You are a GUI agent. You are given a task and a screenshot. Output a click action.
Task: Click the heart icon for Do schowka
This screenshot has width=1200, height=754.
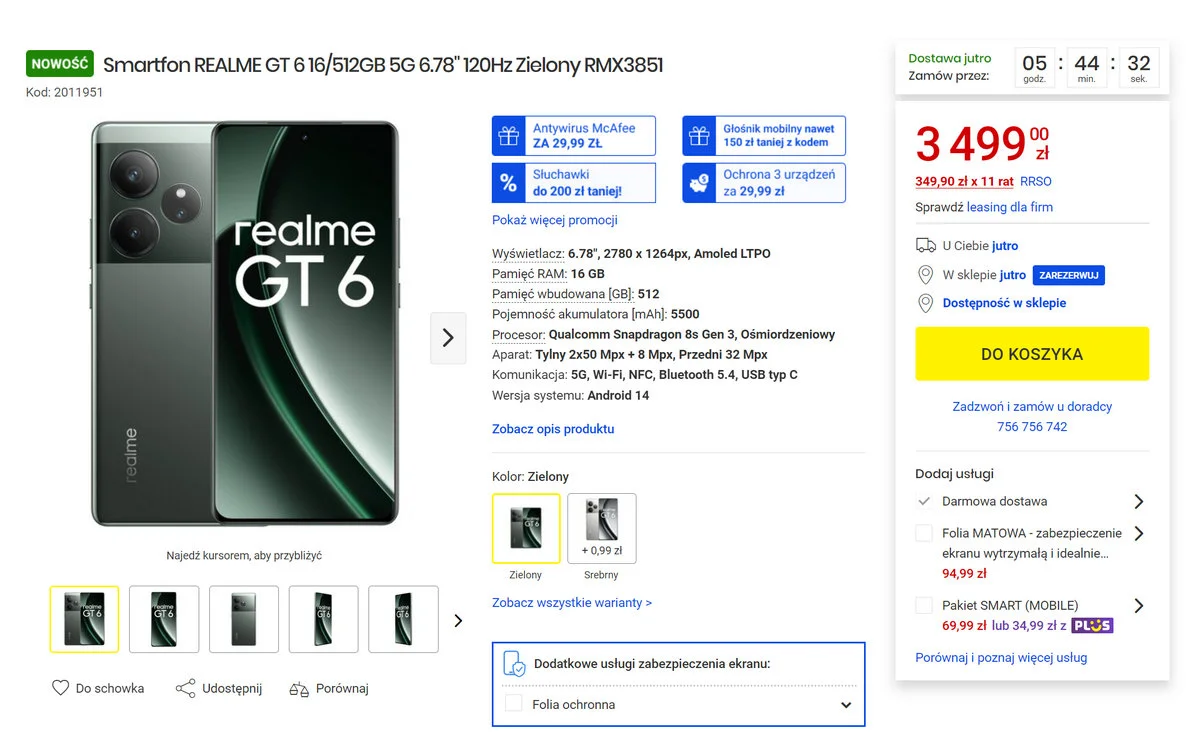click(x=61, y=688)
